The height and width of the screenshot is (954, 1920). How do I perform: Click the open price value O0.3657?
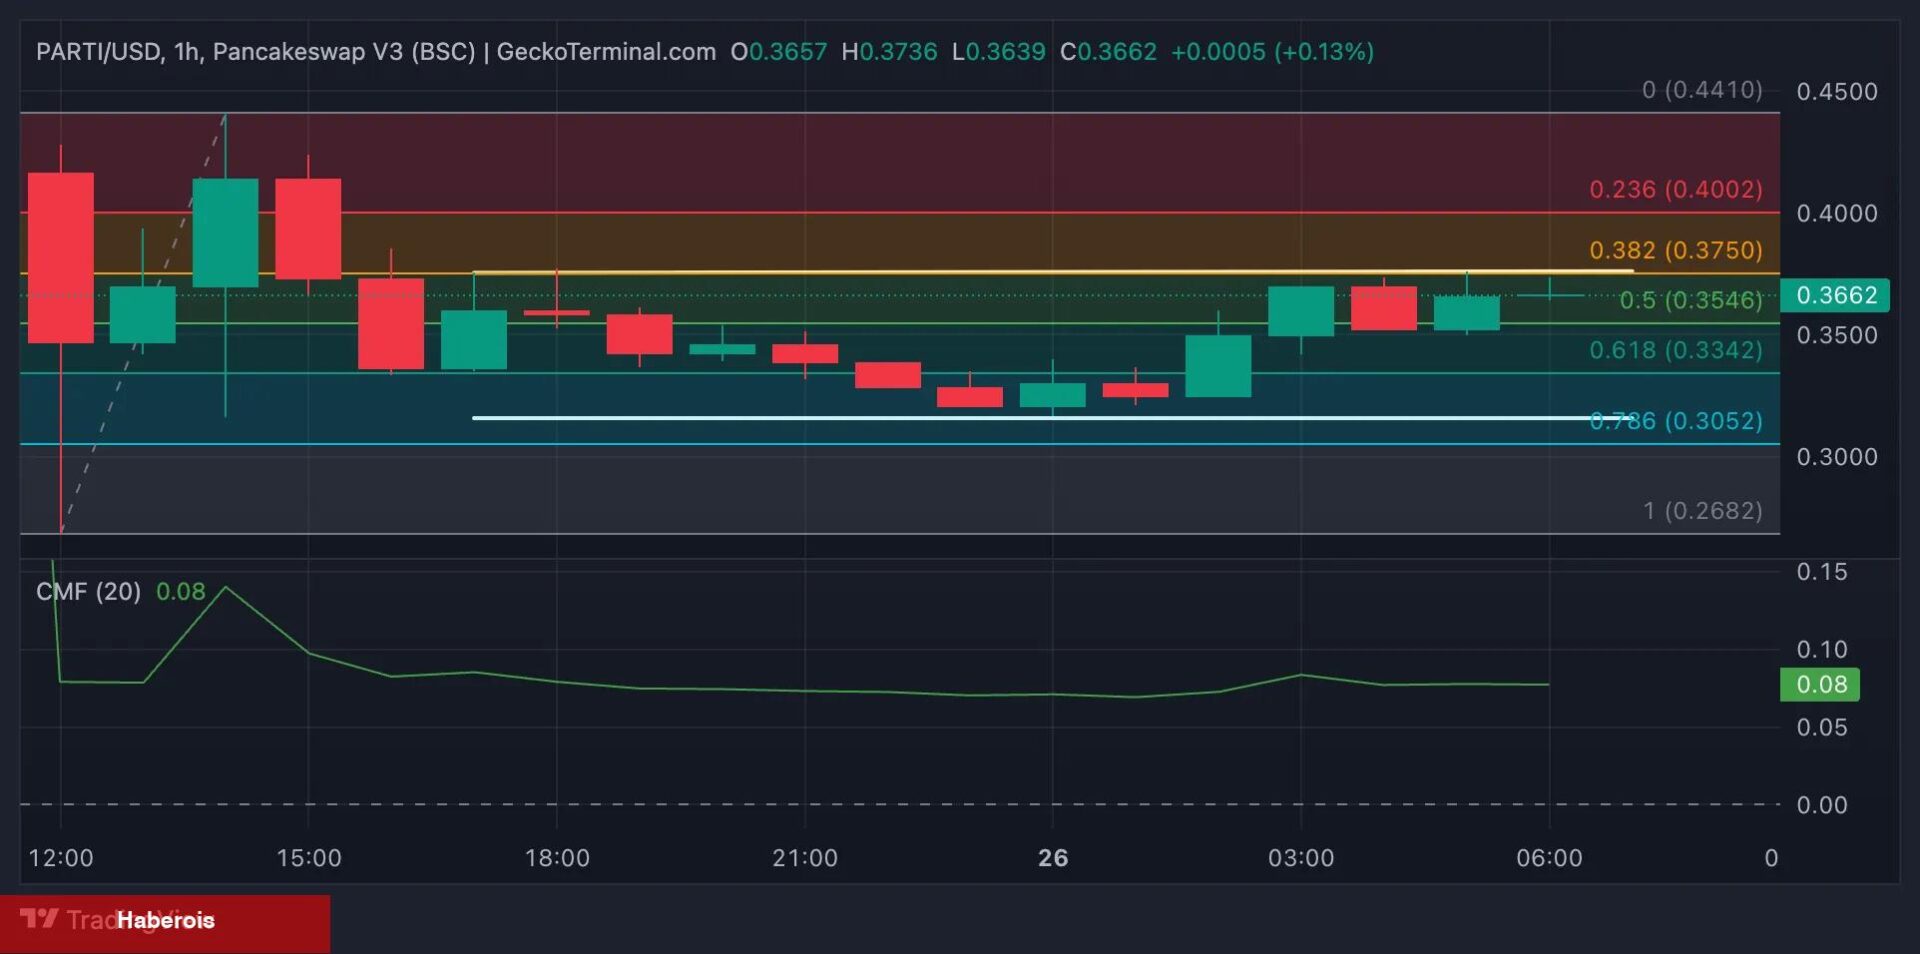pyautogui.click(x=779, y=51)
